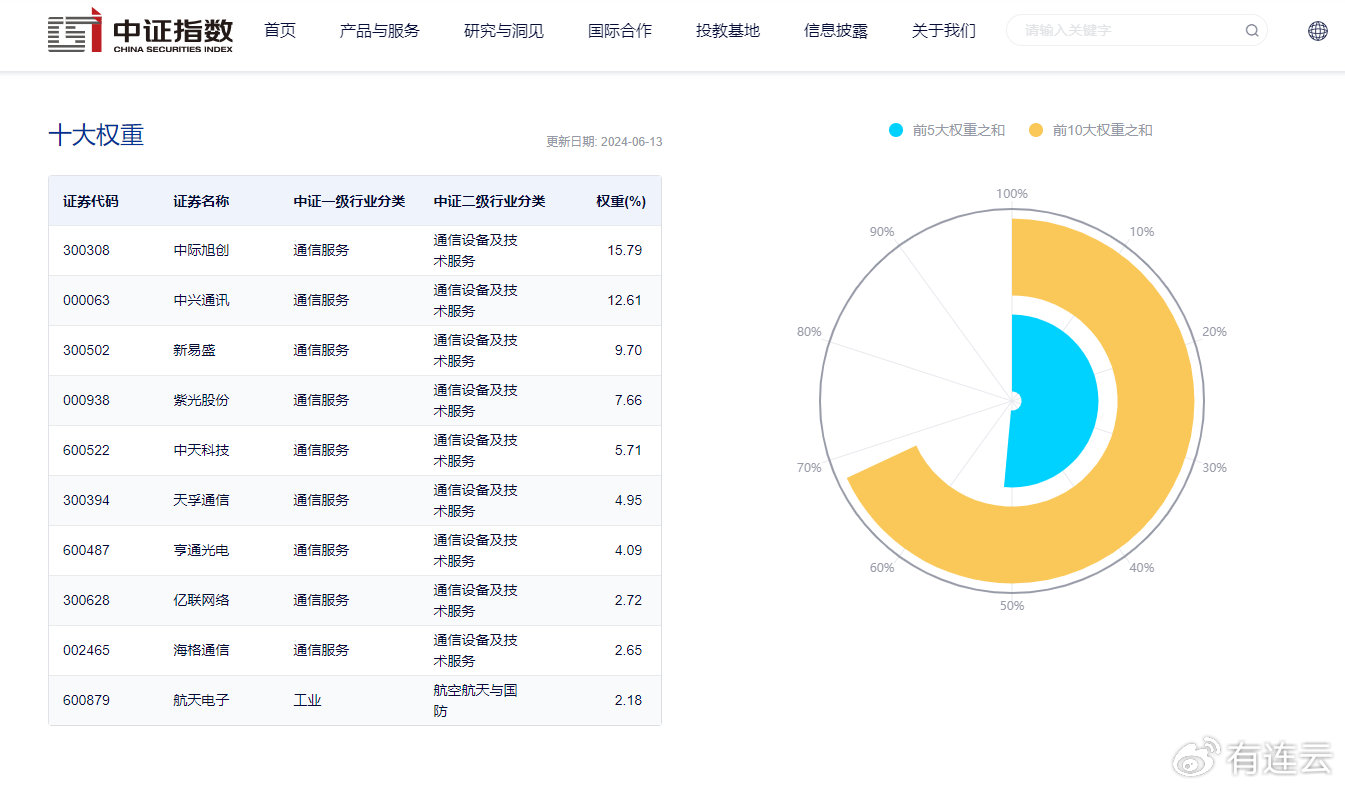This screenshot has width=1345, height=790.
Task: Click the yellow legend color dot
Action: 1036,130
